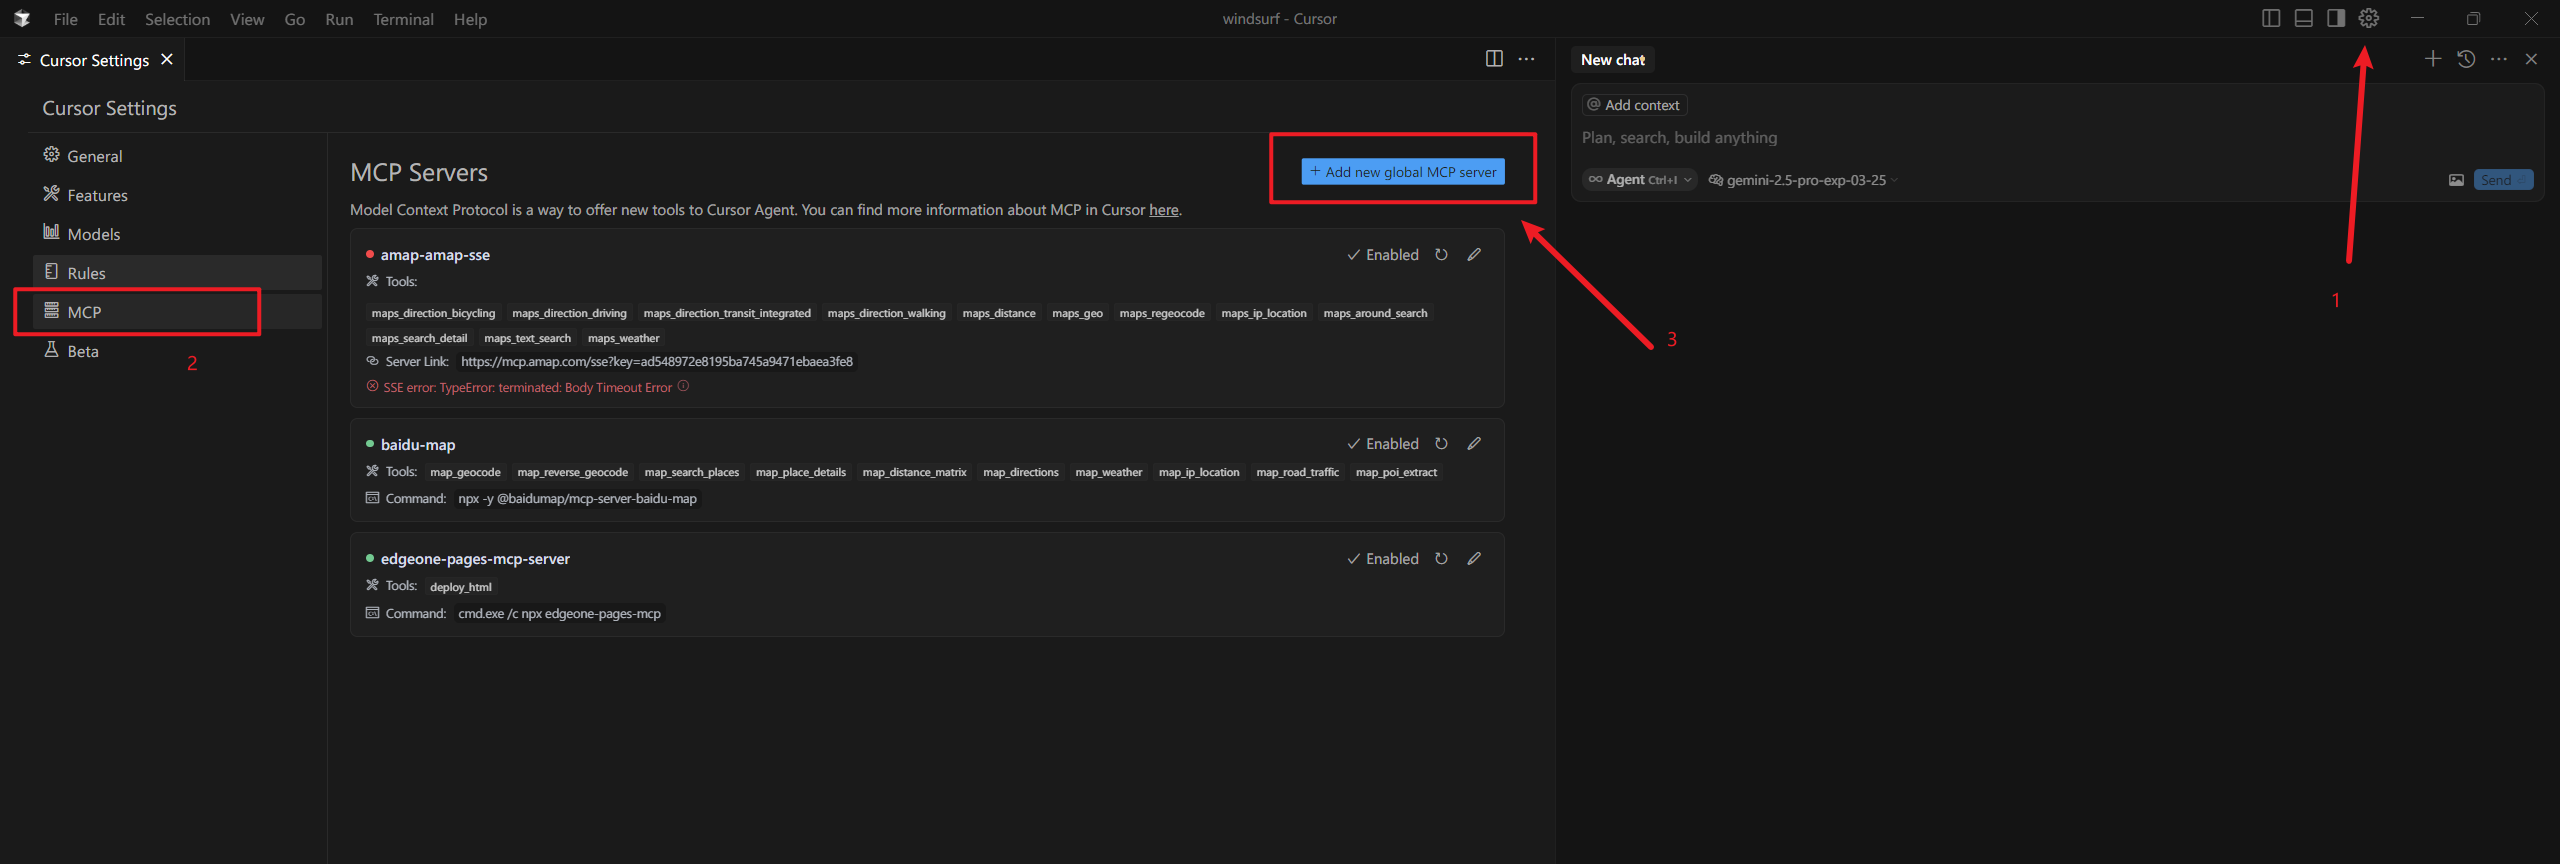2560x864 pixels.
Task: Disable the baidu-map server
Action: [1383, 444]
